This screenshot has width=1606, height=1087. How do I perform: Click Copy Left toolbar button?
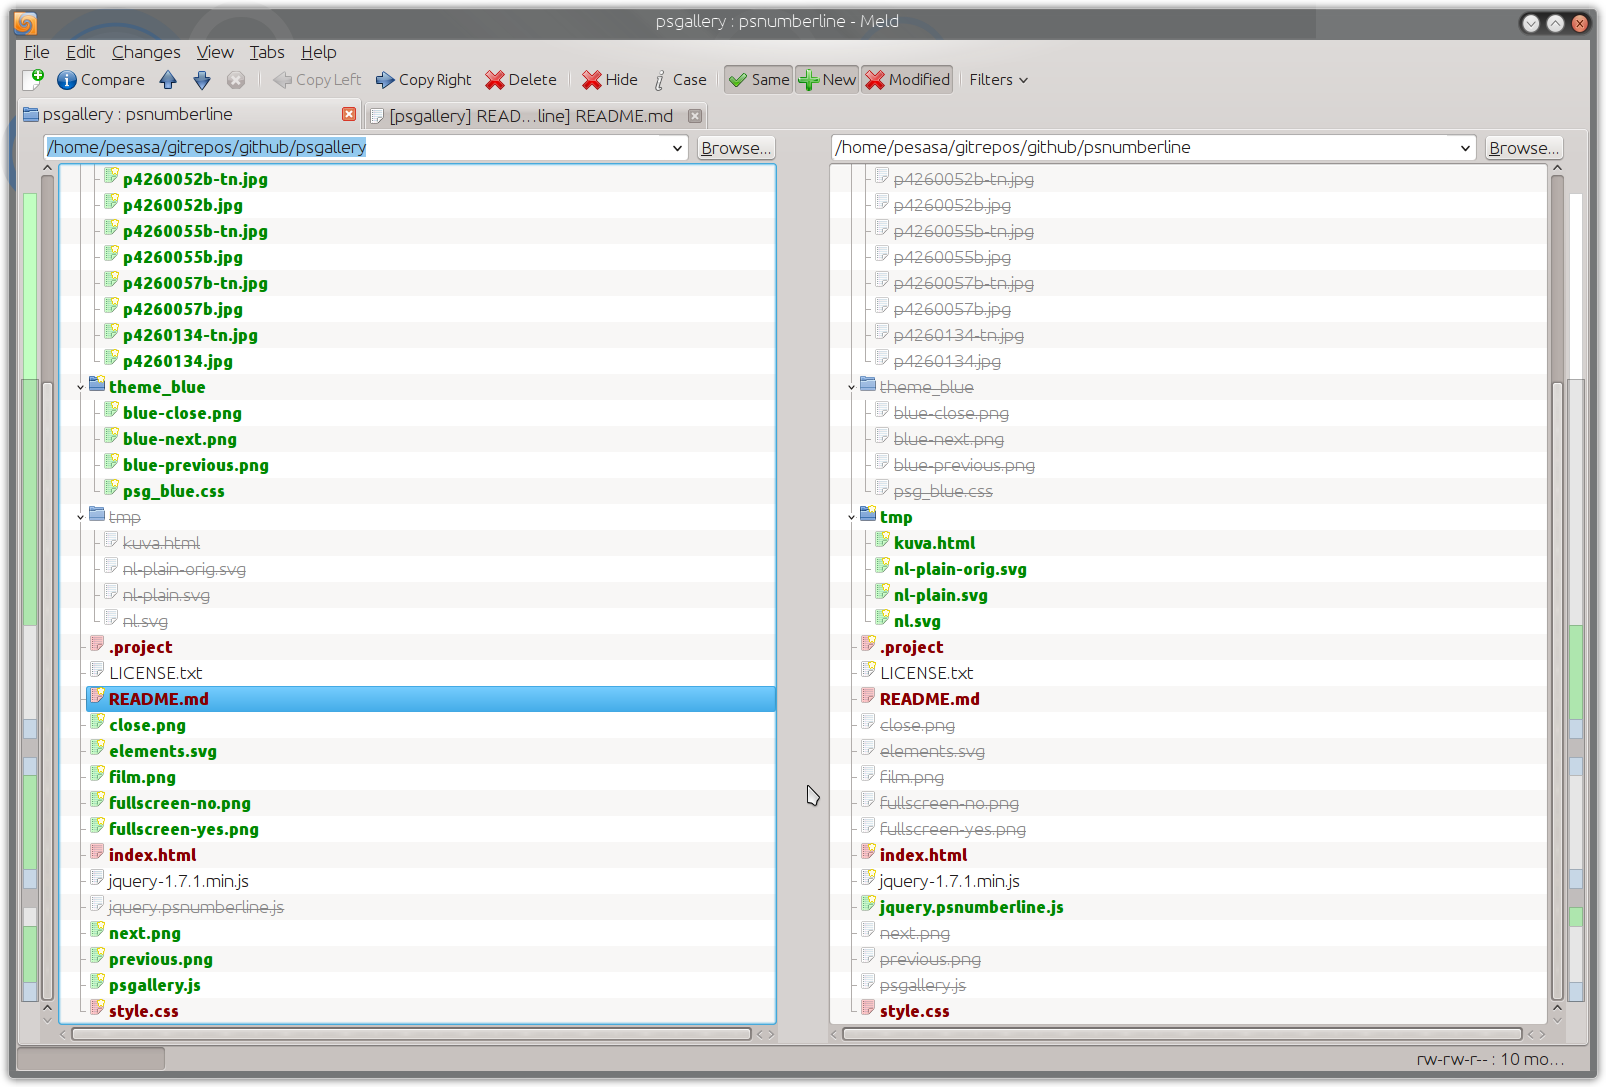(x=317, y=80)
